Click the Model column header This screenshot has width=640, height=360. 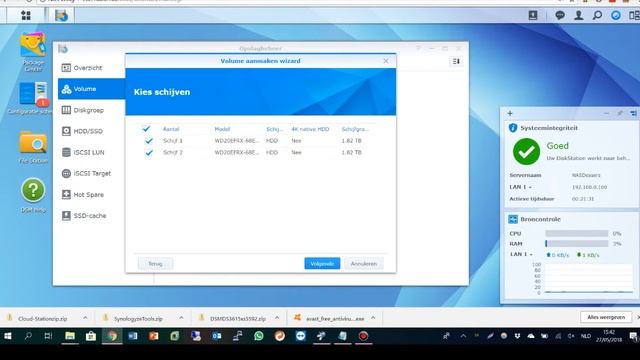pyautogui.click(x=222, y=129)
